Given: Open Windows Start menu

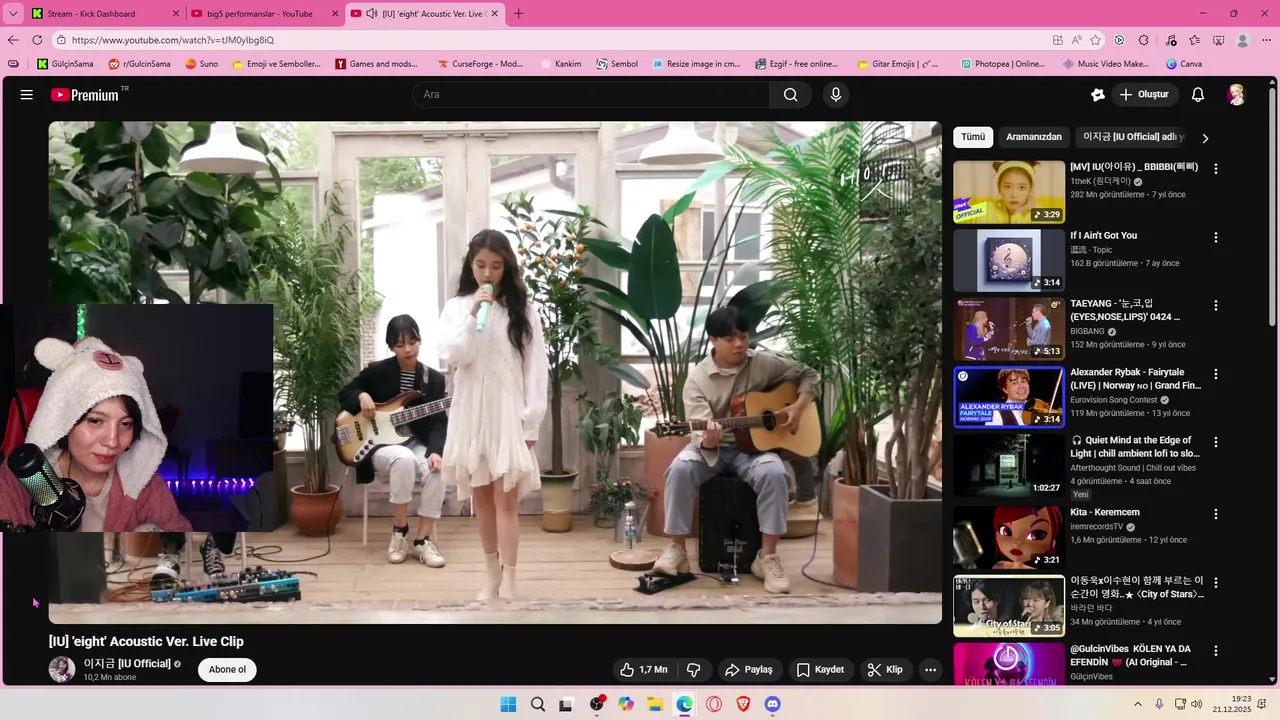Looking at the screenshot, I should click(508, 704).
